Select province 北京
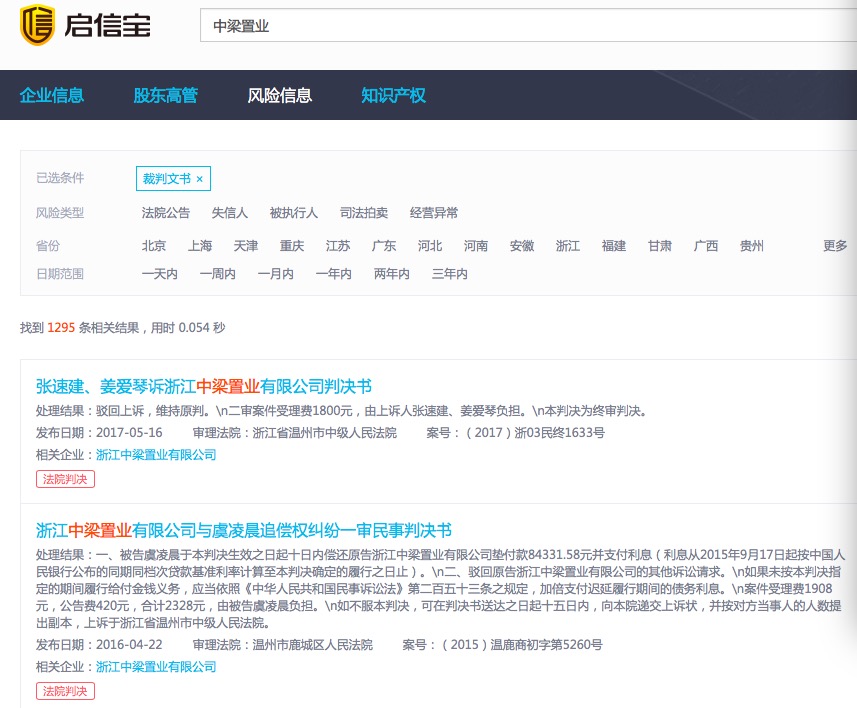Image resolution: width=857 pixels, height=708 pixels. (x=154, y=245)
